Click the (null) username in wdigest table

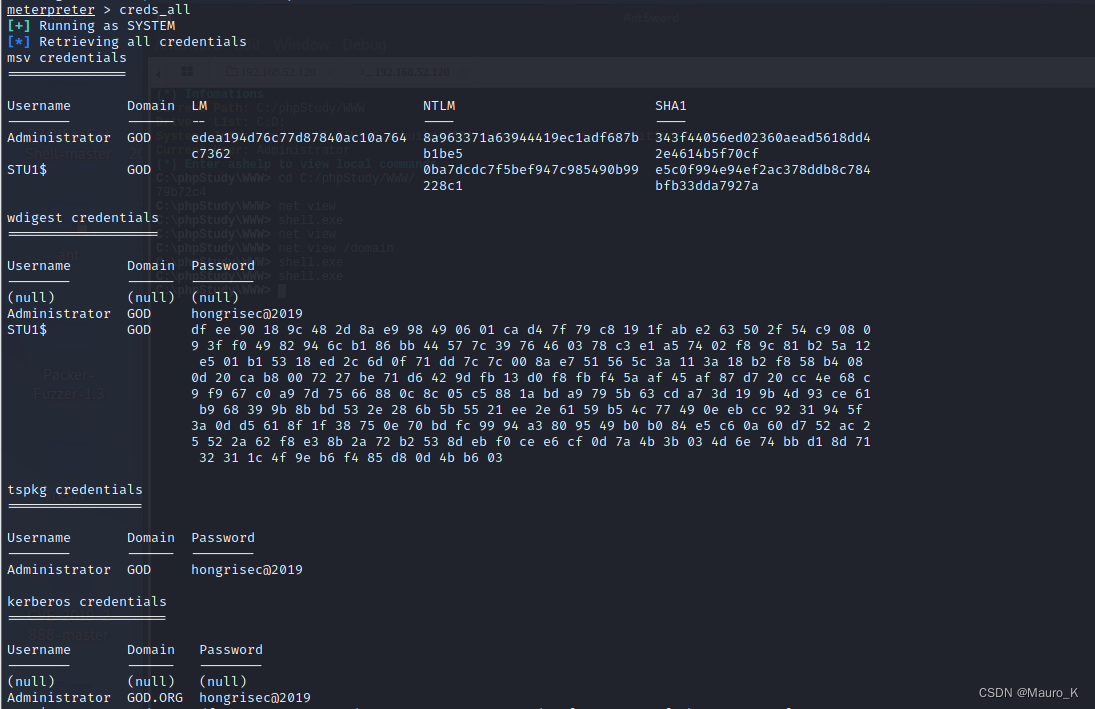point(31,298)
